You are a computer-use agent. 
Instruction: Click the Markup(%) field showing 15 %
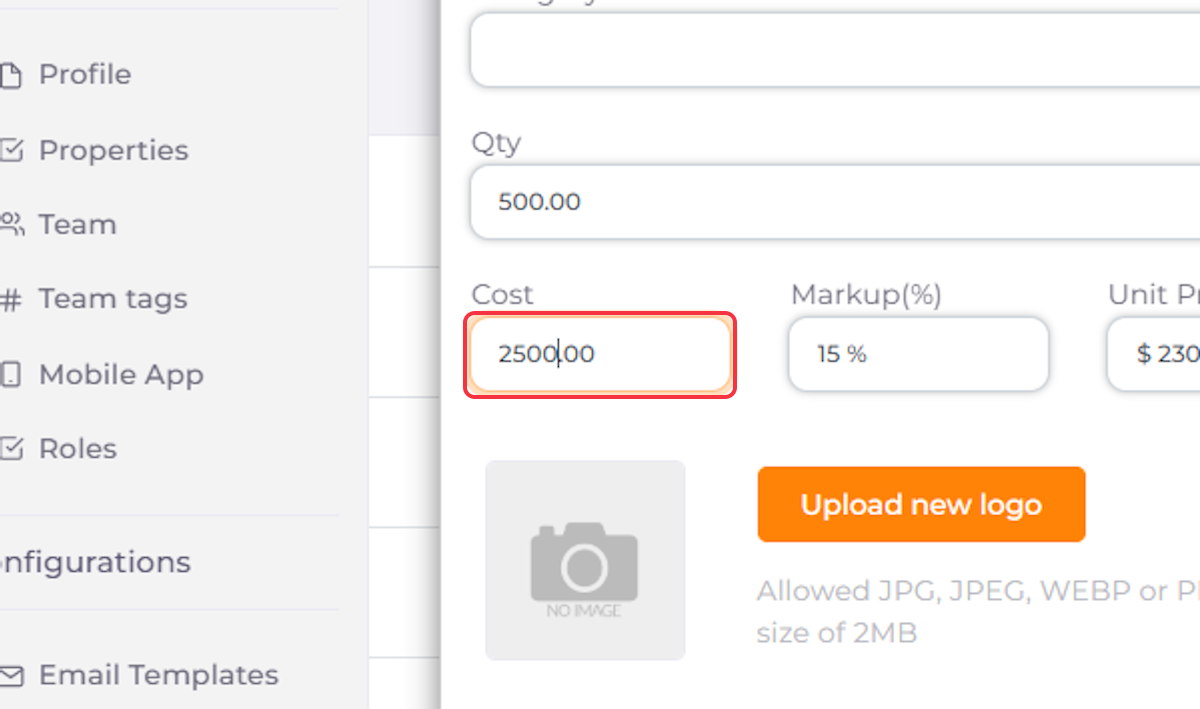pyautogui.click(x=918, y=354)
